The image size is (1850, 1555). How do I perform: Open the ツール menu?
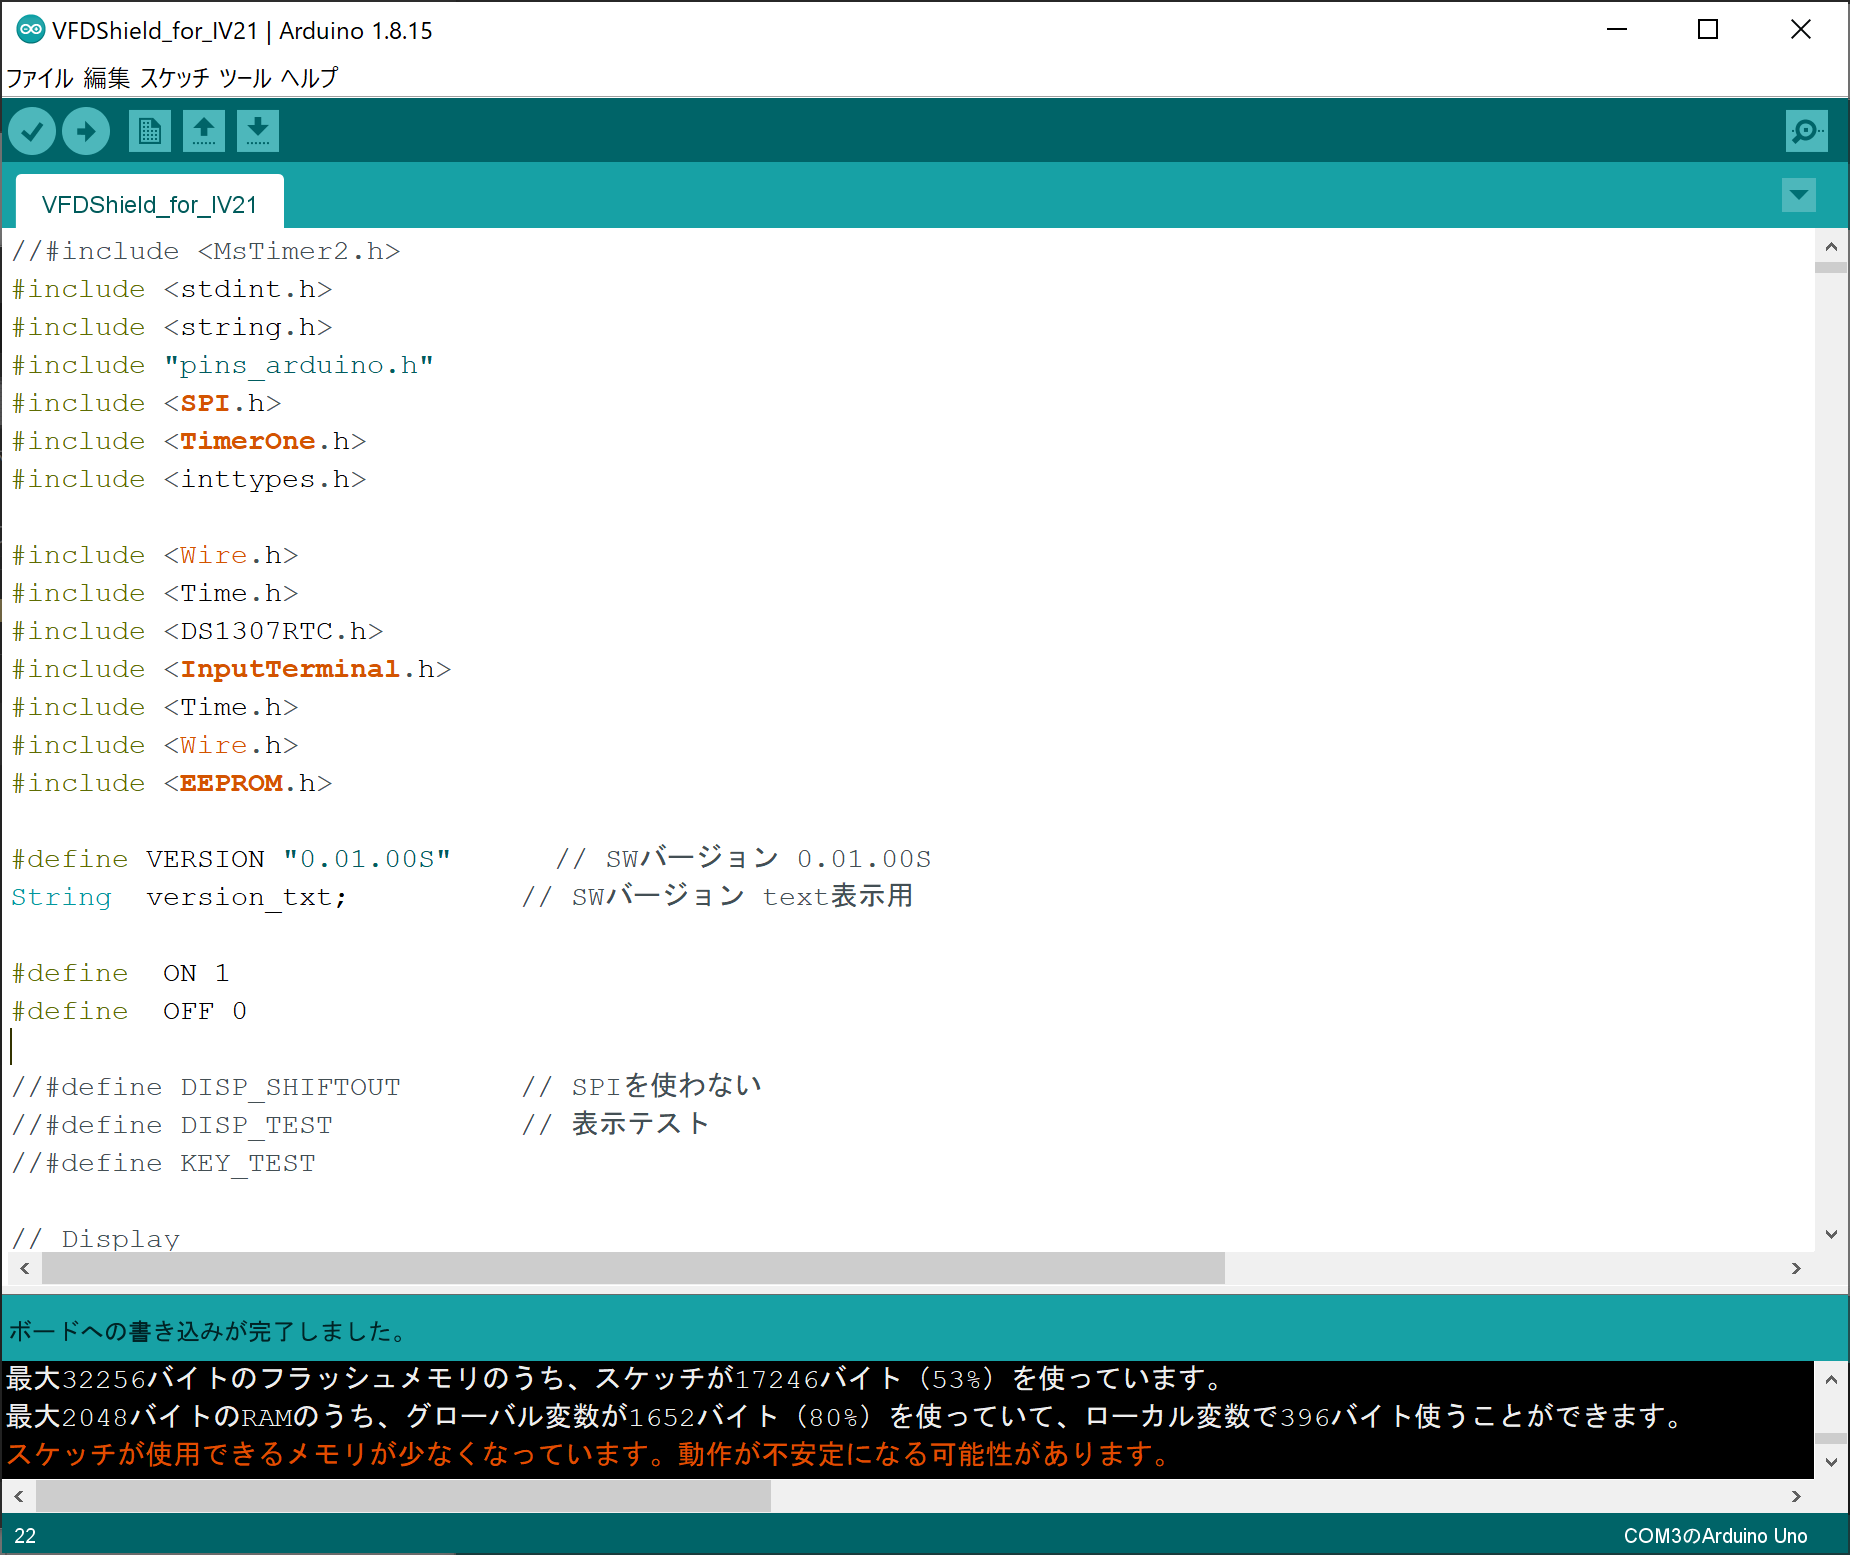[245, 77]
